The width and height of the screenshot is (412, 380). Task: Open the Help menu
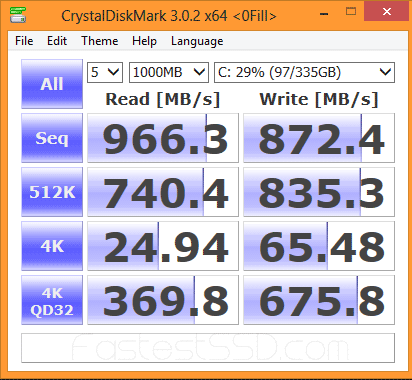click(144, 41)
